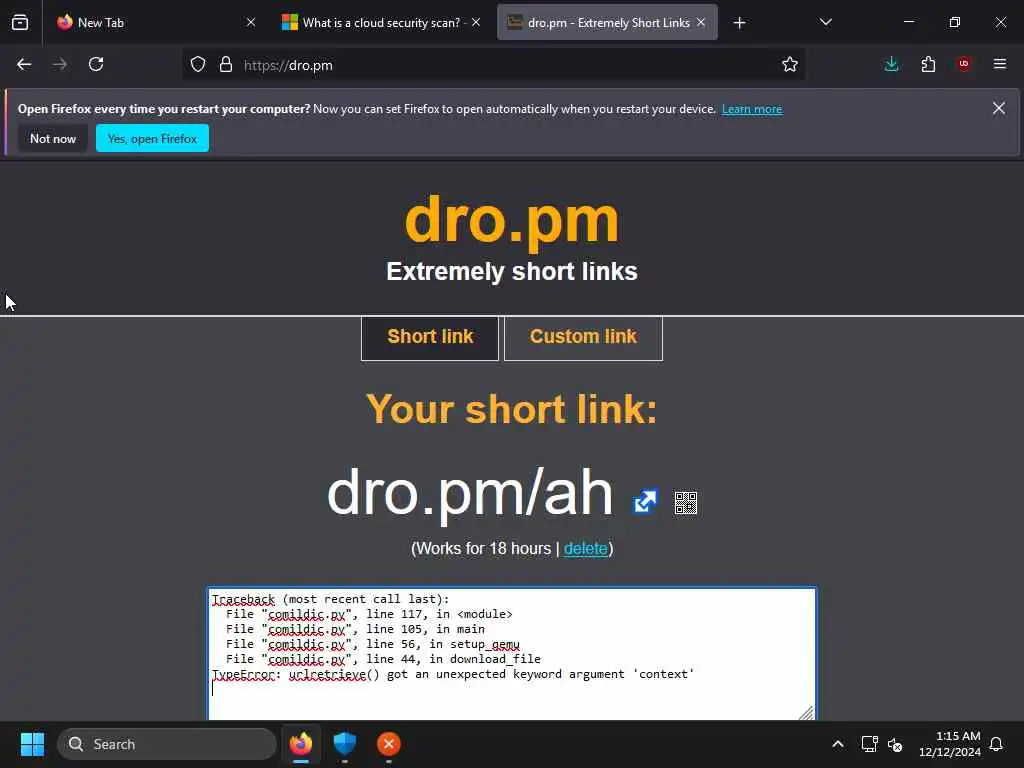Open the muted volume tray icon
1024x768 pixels.
coord(895,744)
